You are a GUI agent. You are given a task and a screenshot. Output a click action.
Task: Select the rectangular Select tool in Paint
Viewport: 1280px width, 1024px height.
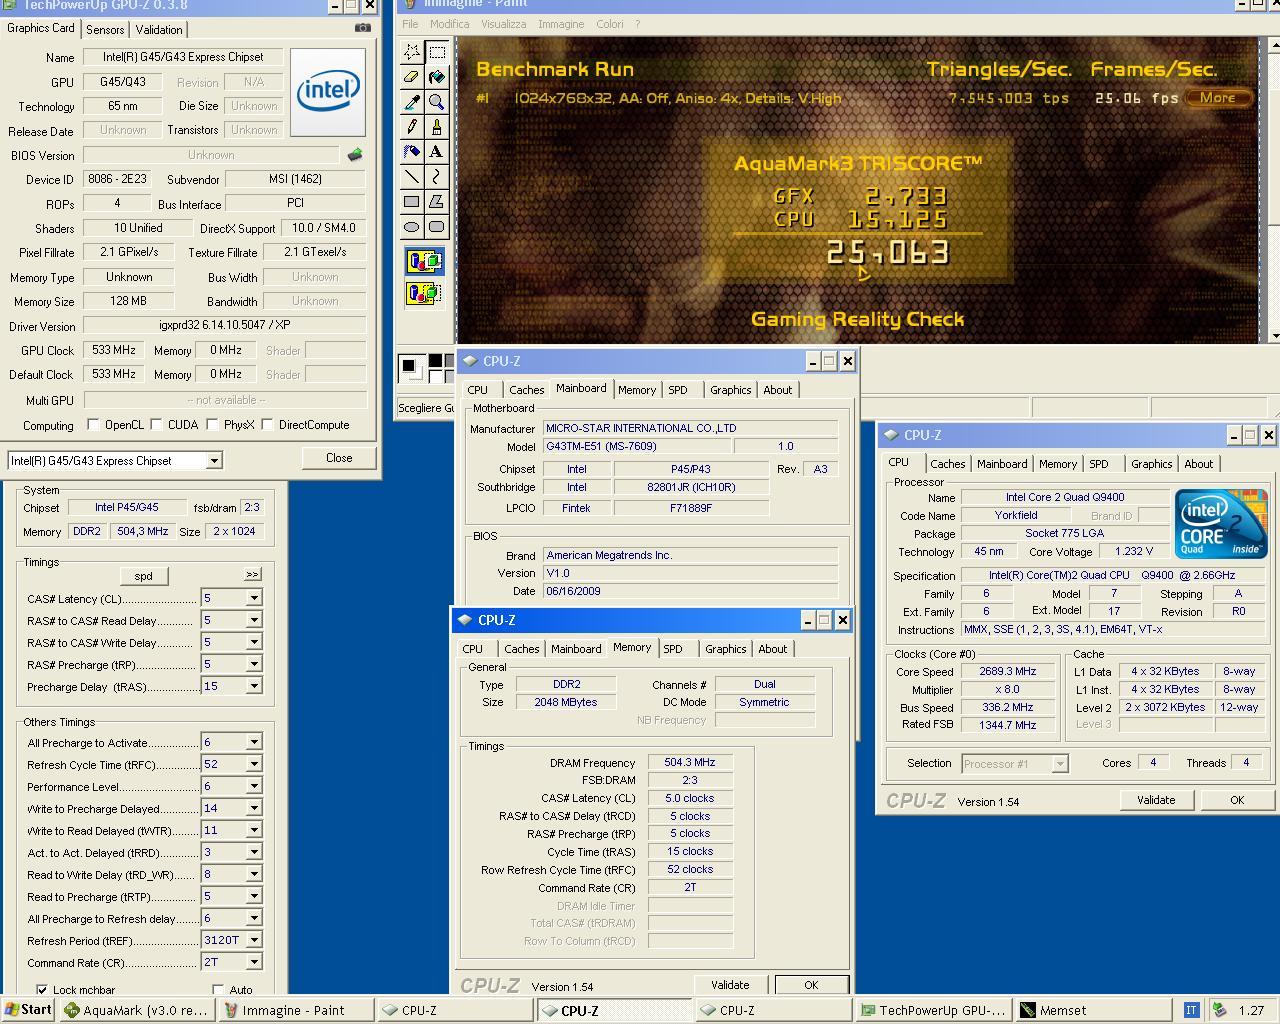pyautogui.click(x=437, y=52)
